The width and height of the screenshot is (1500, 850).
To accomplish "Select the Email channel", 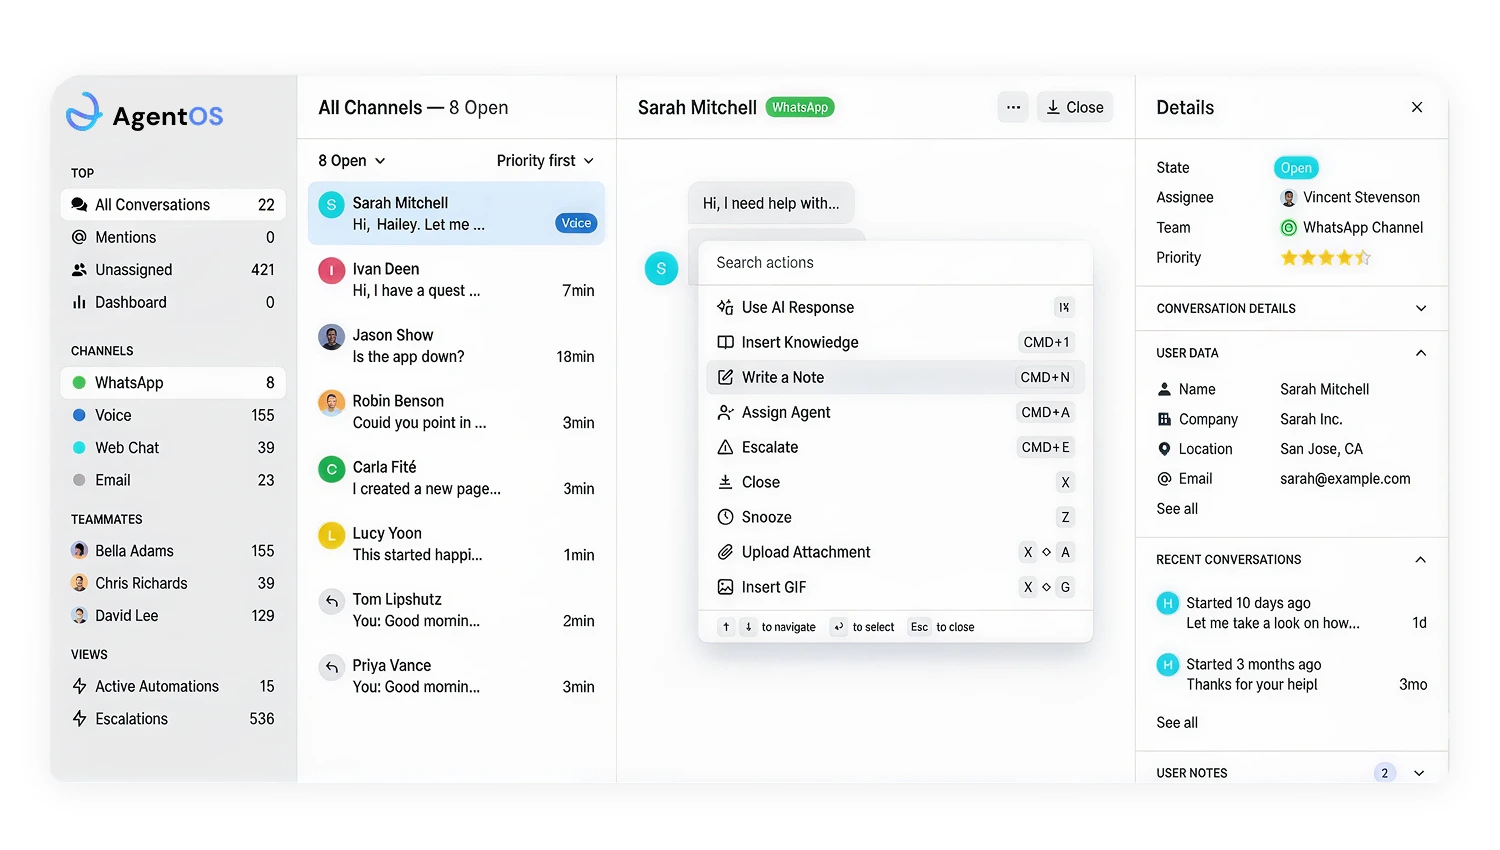I will click(173, 480).
